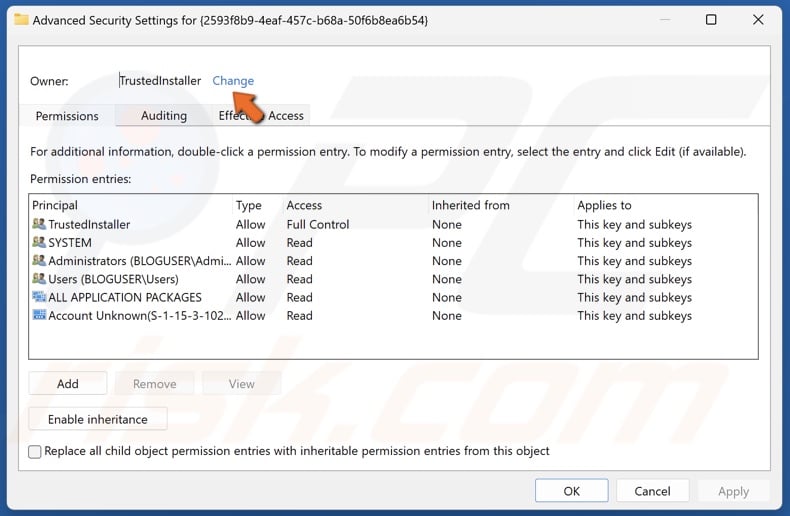Click the Change owner link
Image resolution: width=790 pixels, height=516 pixels.
[x=233, y=81]
